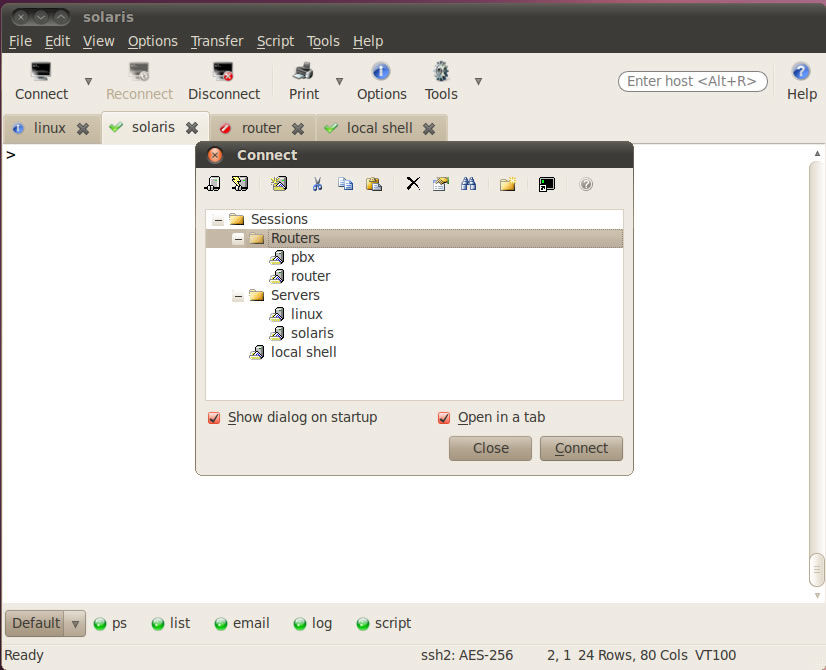Click the New Folder icon
Viewport: 826px width, 670px height.
point(508,184)
